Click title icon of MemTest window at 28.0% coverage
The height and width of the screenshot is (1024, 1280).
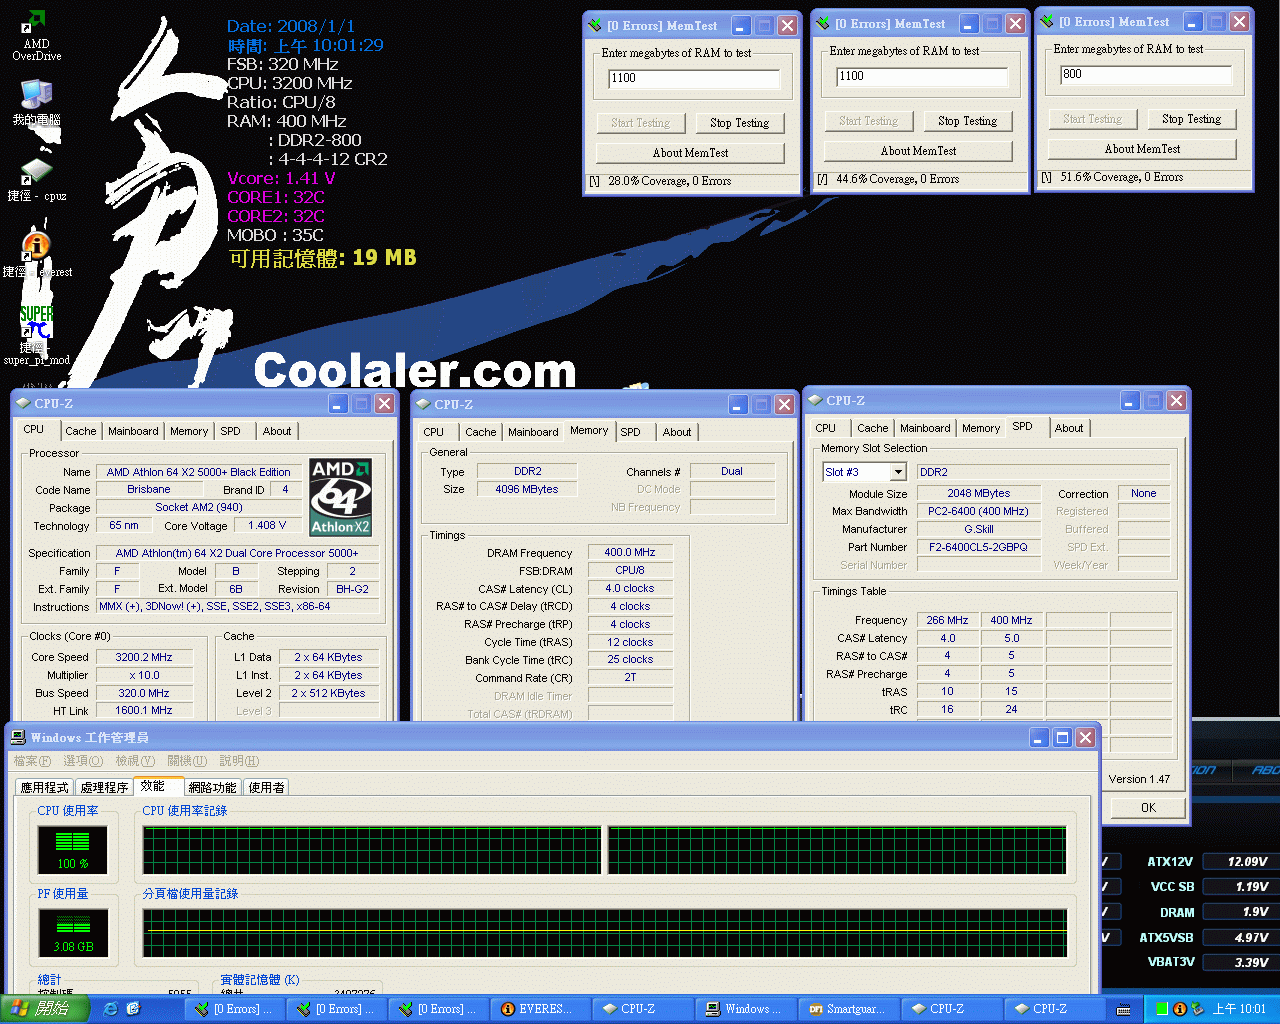coord(596,26)
